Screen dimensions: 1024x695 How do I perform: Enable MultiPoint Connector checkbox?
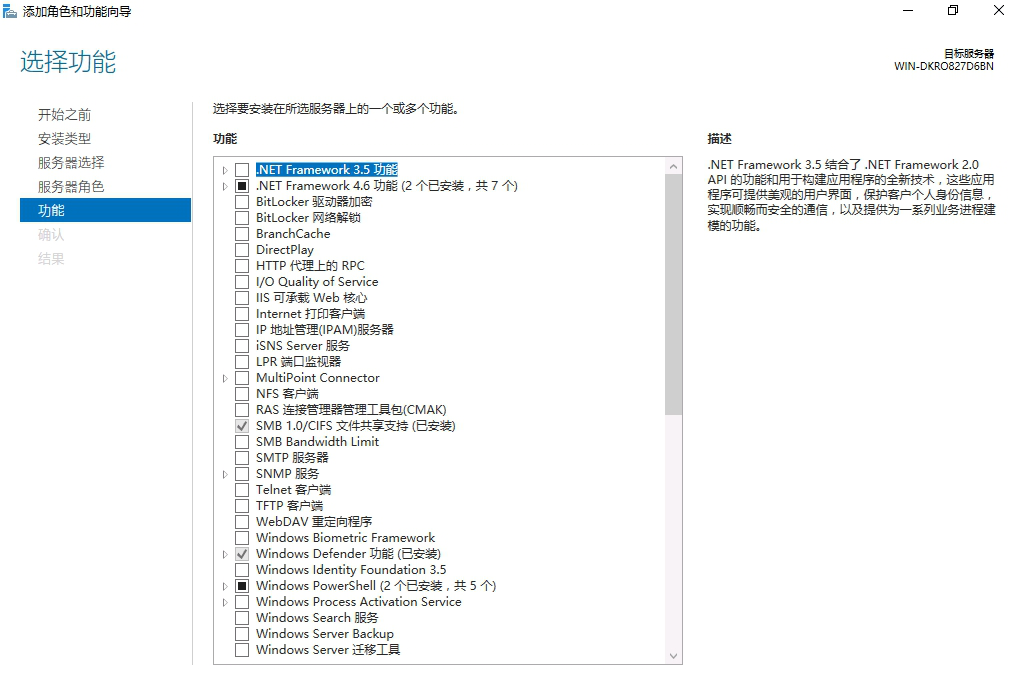pos(242,378)
